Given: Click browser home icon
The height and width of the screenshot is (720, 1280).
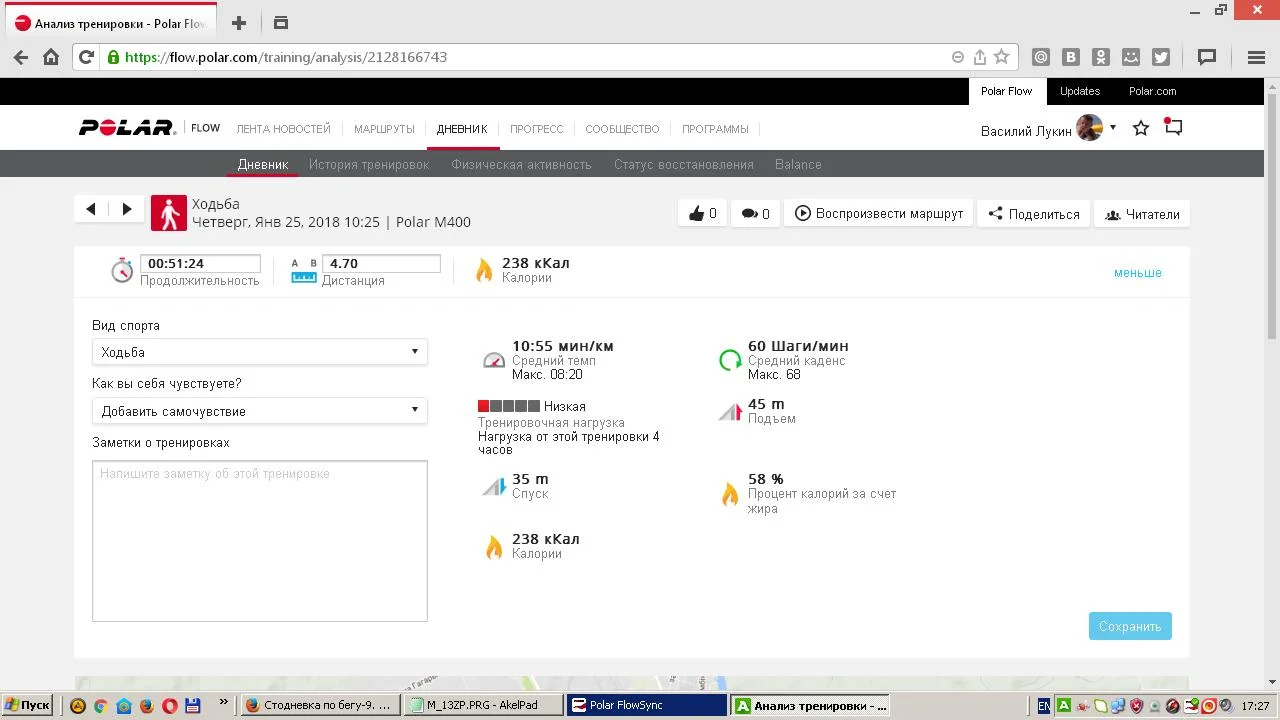Looking at the screenshot, I should coord(51,57).
